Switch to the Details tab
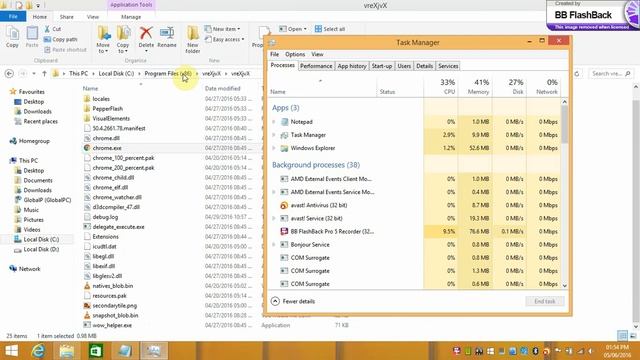 pos(424,66)
